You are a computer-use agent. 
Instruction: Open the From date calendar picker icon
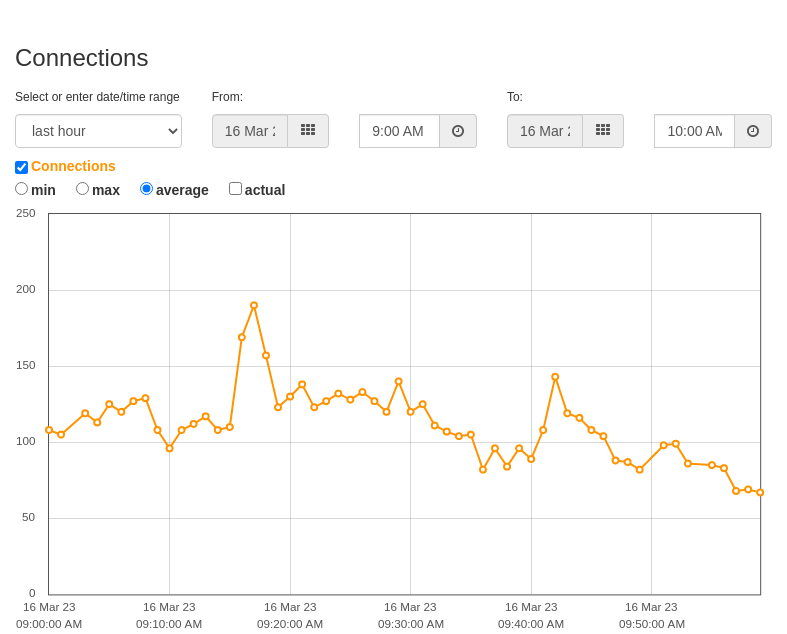pos(308,131)
